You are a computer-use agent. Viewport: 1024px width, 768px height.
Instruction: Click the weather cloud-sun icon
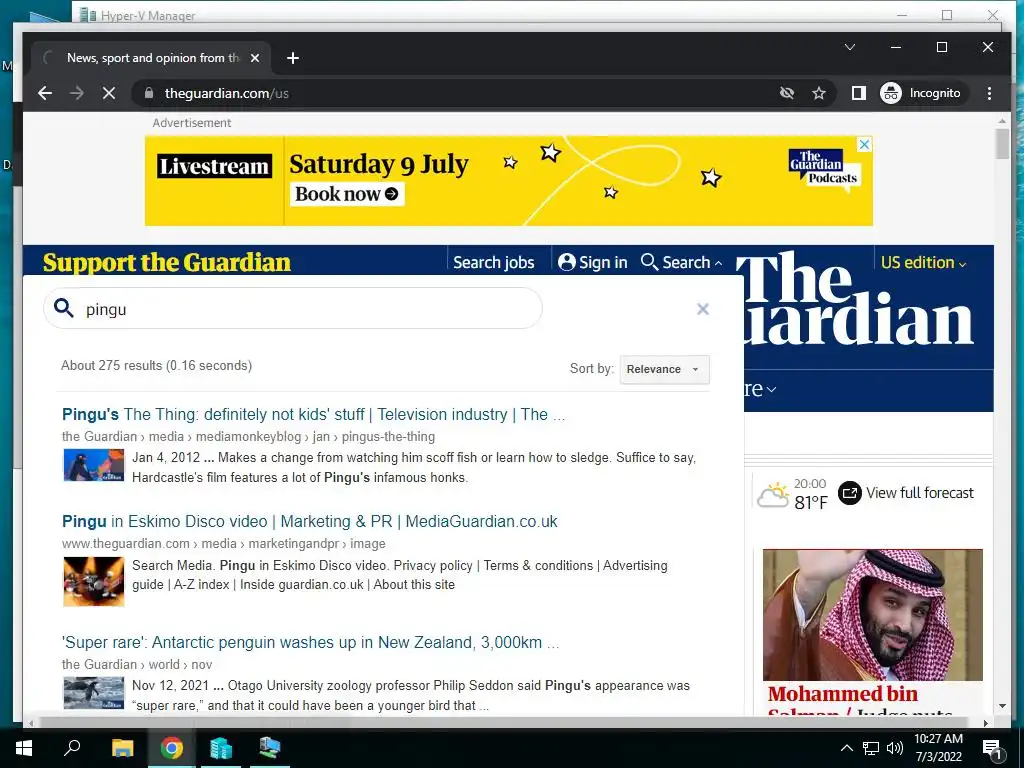[x=773, y=496]
